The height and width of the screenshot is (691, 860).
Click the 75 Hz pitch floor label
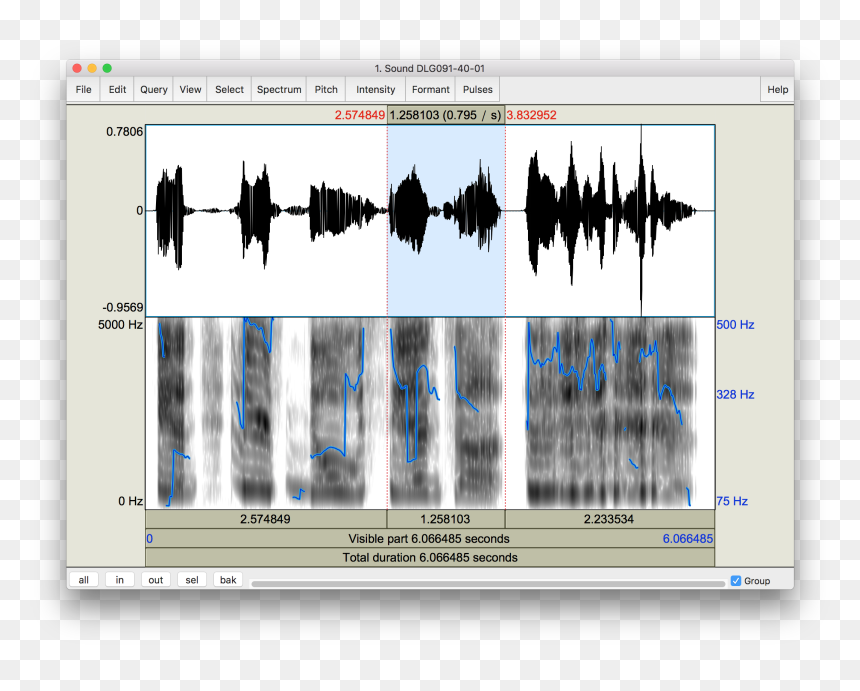[x=732, y=501]
